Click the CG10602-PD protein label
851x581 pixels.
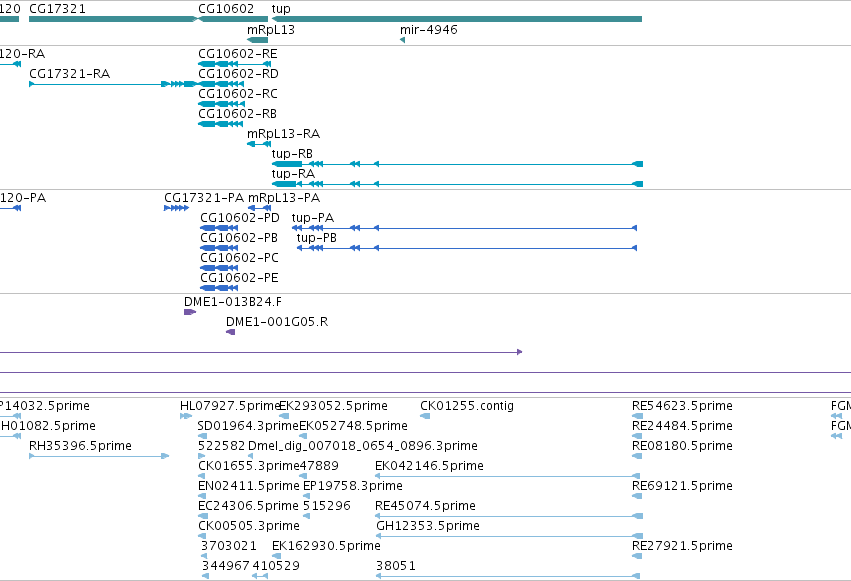click(x=240, y=218)
